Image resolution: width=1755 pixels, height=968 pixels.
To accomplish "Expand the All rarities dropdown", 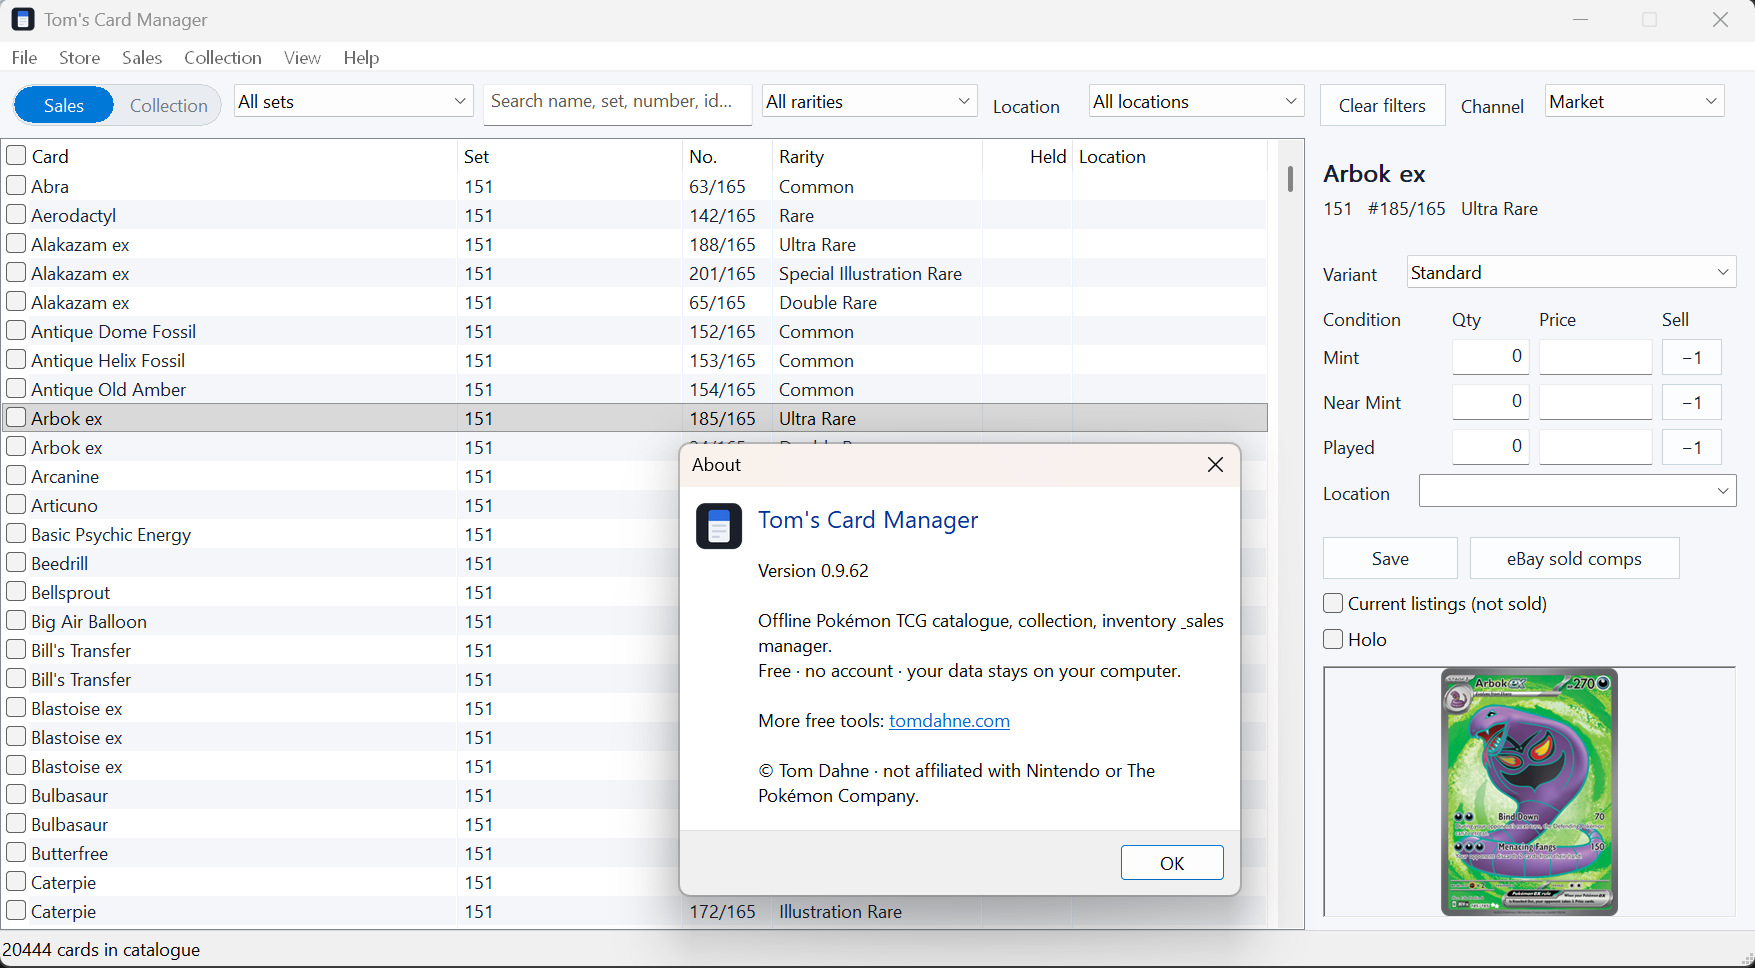I will click(x=869, y=101).
